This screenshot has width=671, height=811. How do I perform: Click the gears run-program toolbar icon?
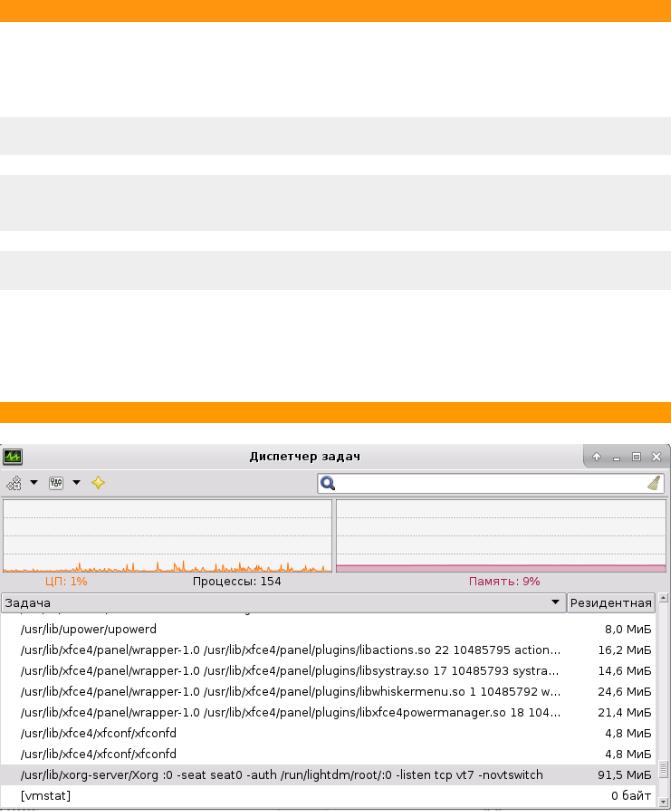pos(14,483)
